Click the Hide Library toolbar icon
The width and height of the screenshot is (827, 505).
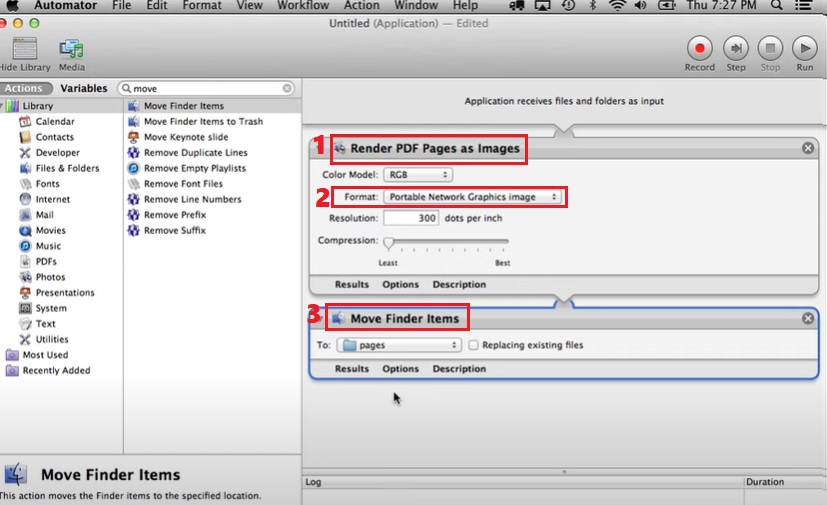tap(24, 49)
